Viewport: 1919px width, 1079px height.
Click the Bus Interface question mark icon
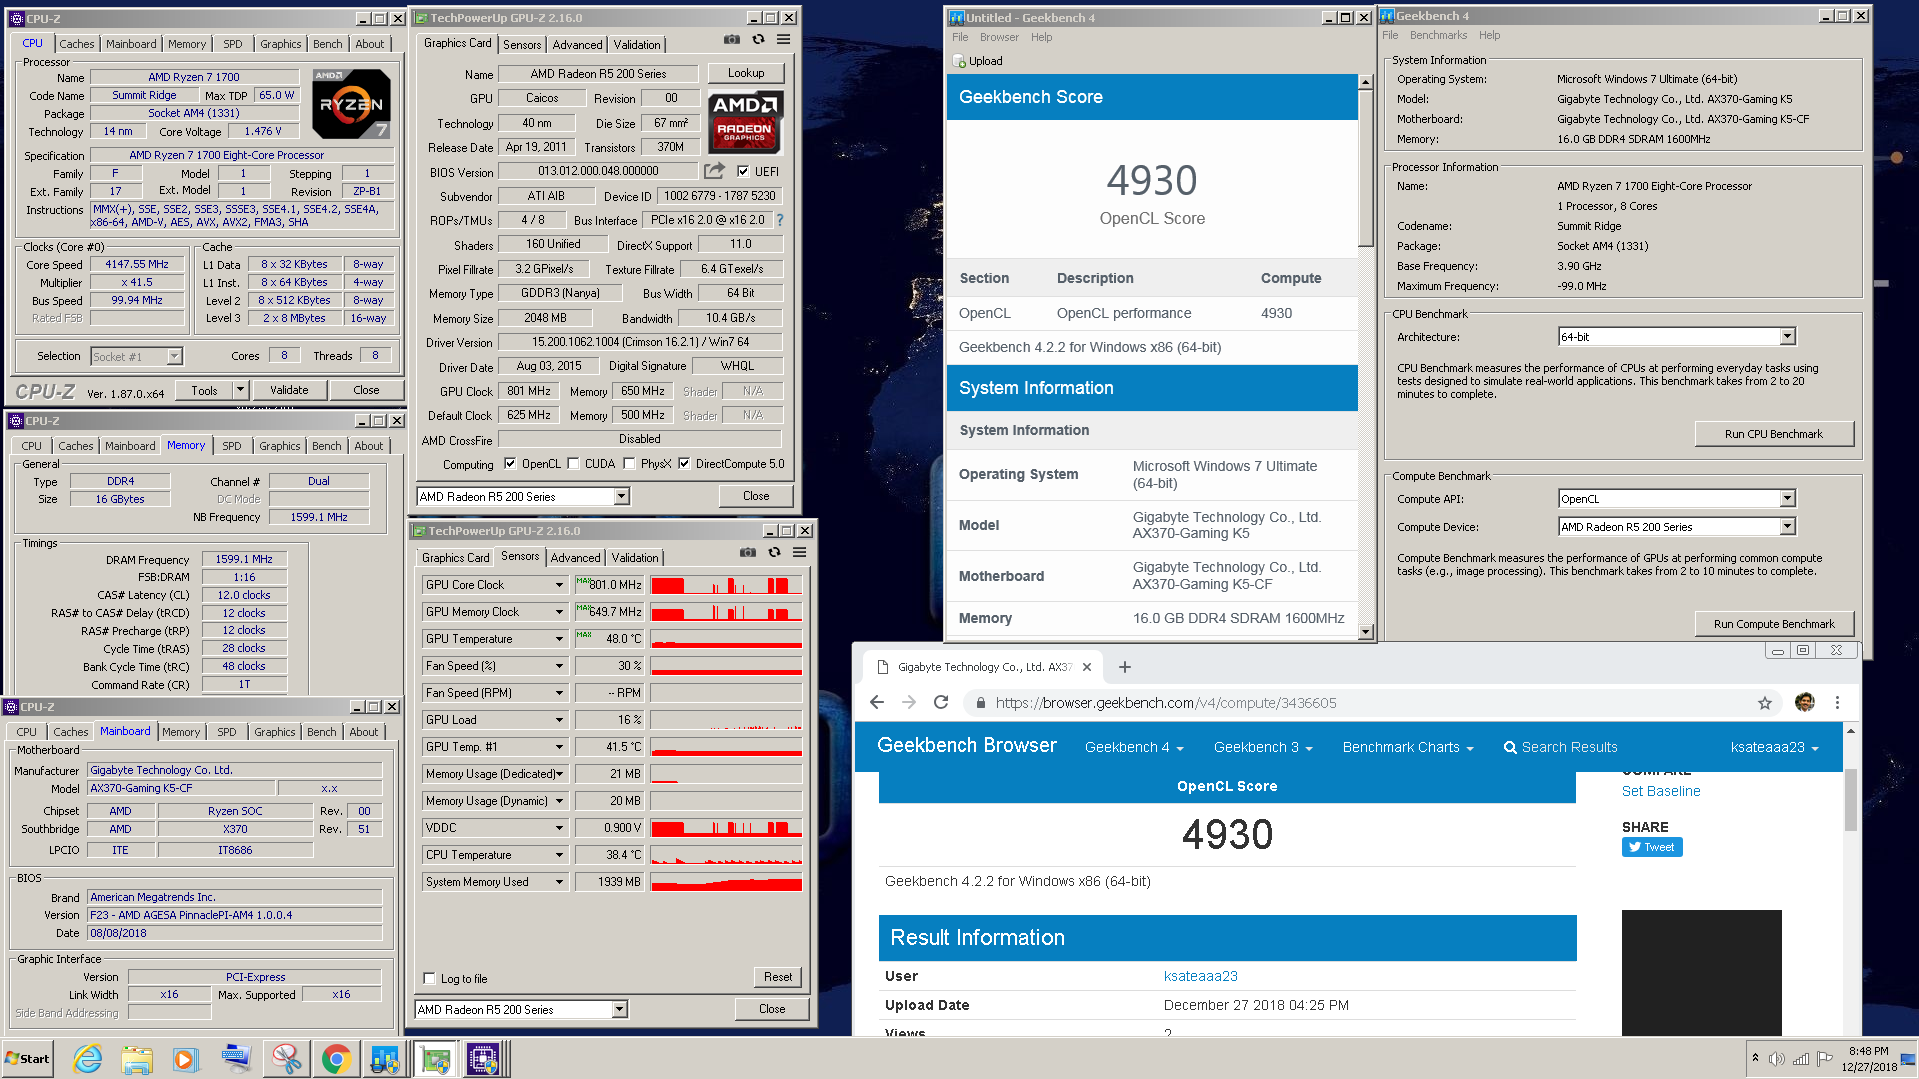point(780,220)
